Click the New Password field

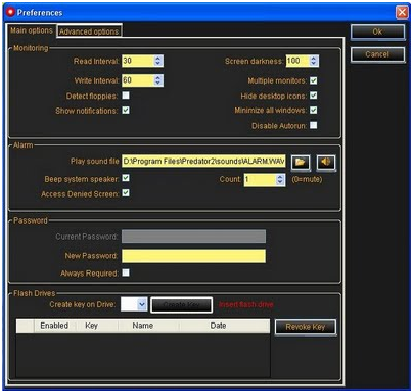[x=194, y=256]
